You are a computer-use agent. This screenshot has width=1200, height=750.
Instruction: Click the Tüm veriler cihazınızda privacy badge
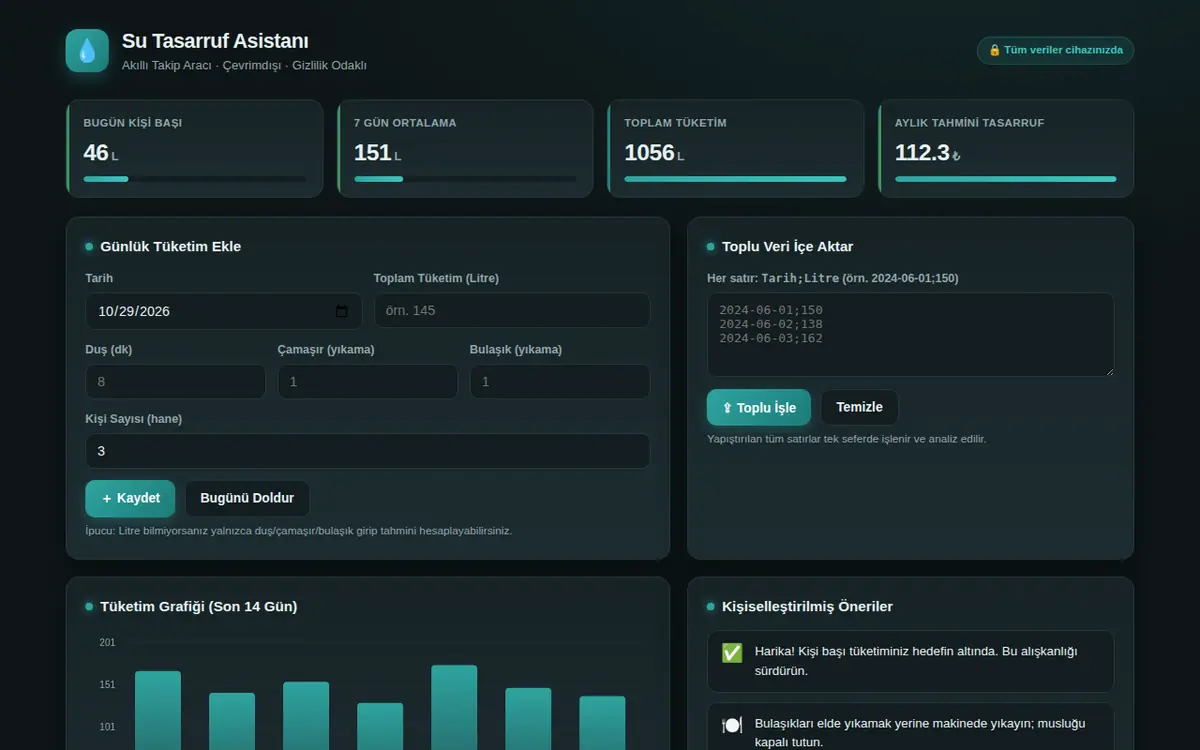1055,50
